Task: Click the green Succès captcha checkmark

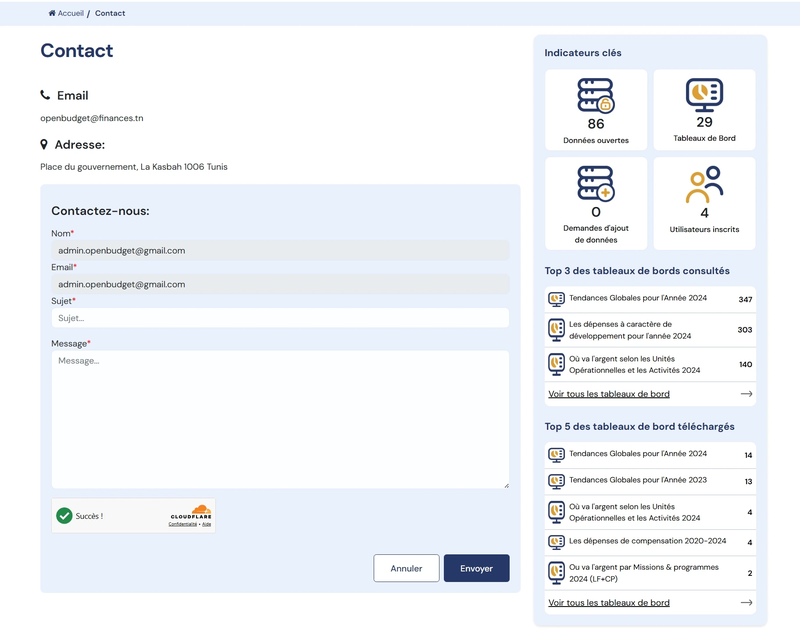Action: 65,516
